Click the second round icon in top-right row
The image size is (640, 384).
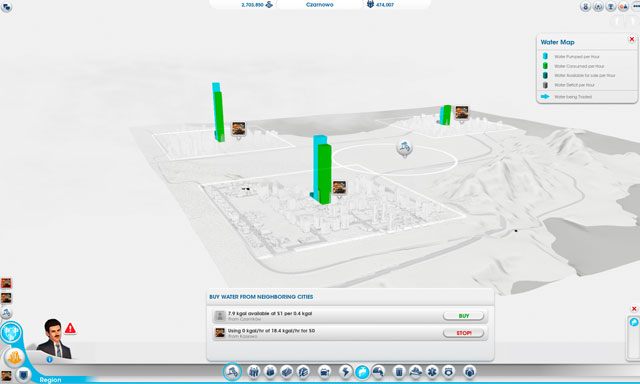click(x=598, y=7)
